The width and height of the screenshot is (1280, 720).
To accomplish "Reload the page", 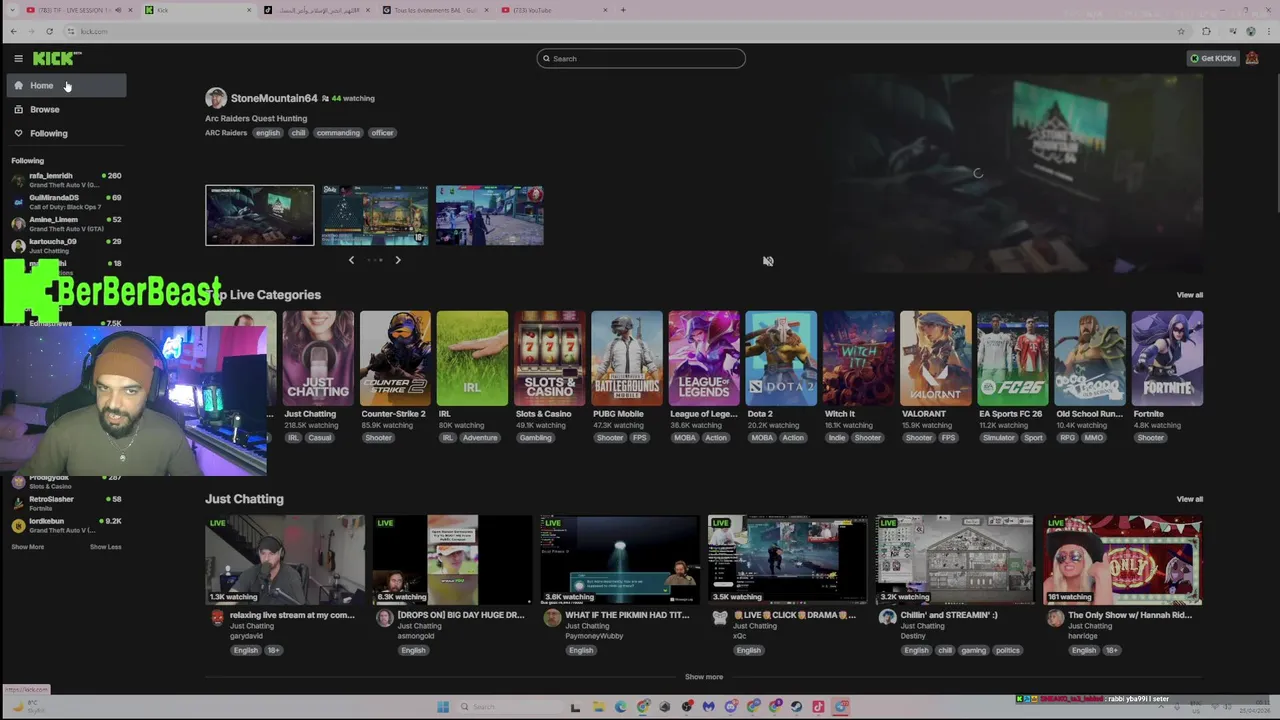I will pos(49,31).
